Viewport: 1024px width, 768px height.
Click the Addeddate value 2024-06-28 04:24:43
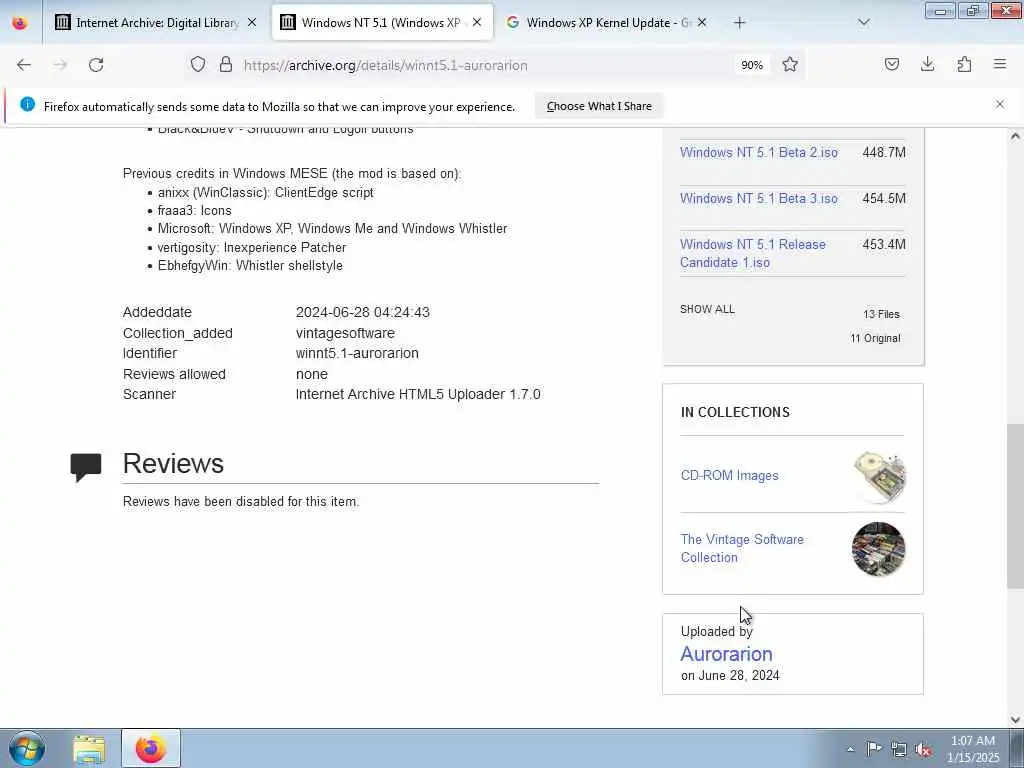tap(362, 312)
